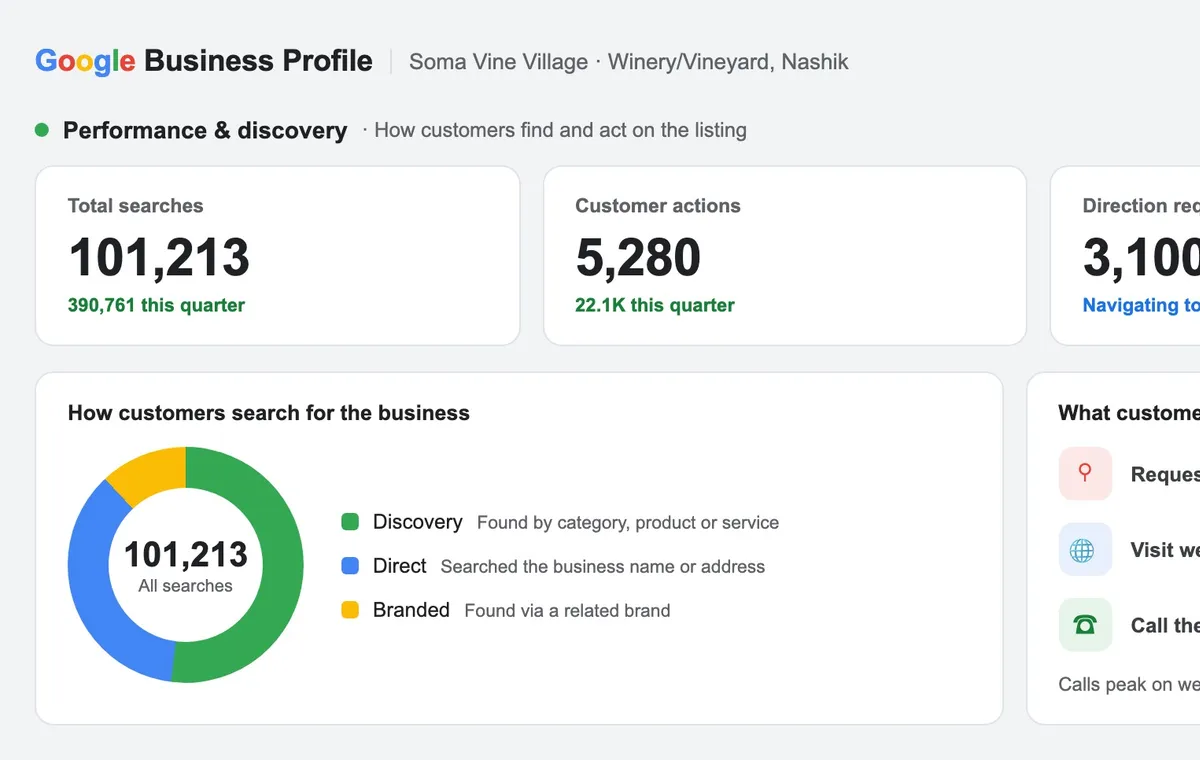Open the Customer actions card
1200x760 pixels.
785,256
